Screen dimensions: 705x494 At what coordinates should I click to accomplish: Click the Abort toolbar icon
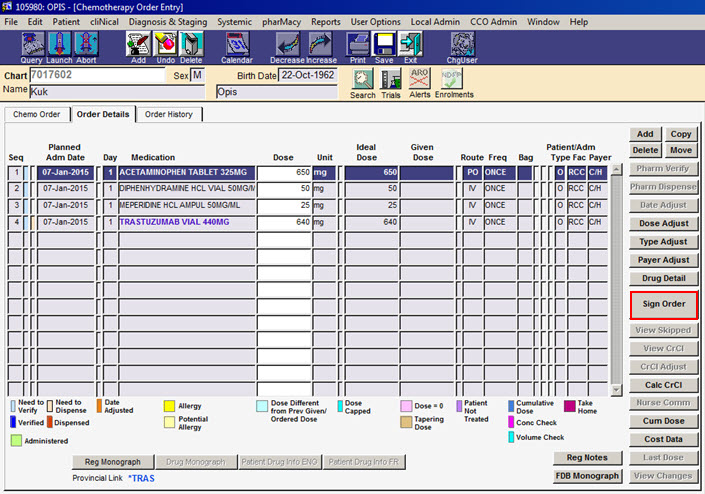click(x=86, y=44)
